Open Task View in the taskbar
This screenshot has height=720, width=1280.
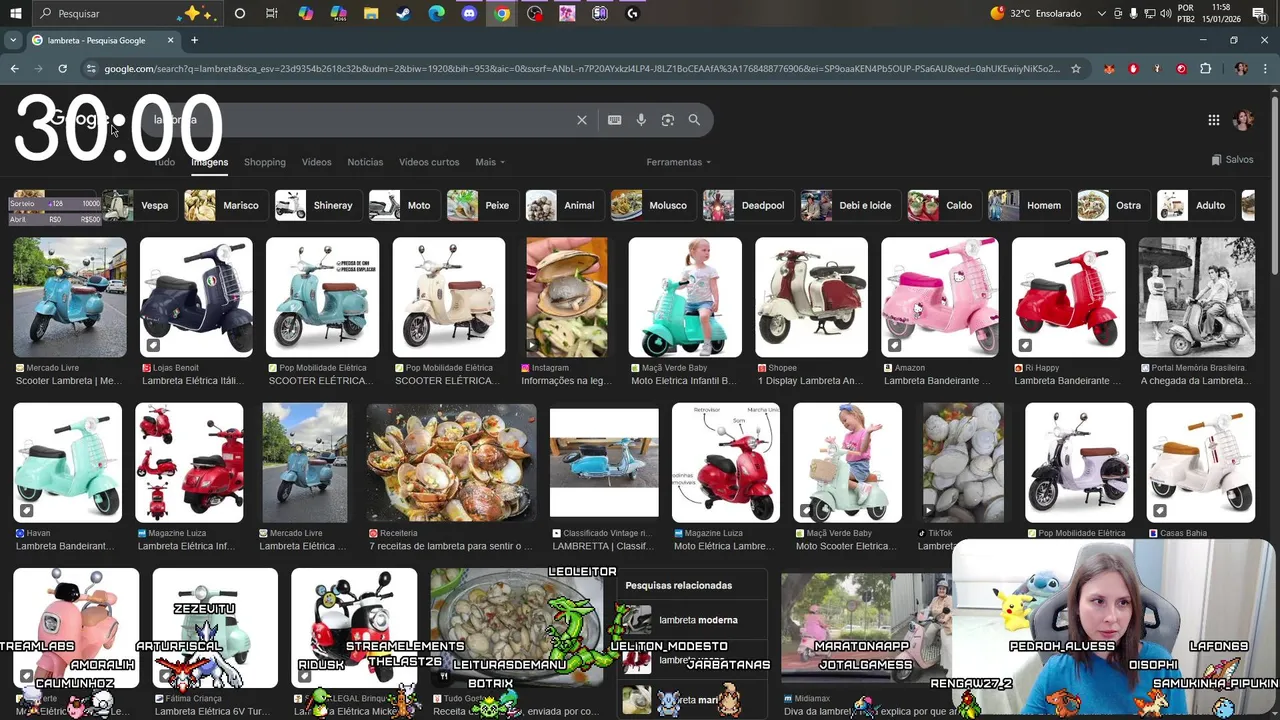pyautogui.click(x=272, y=14)
